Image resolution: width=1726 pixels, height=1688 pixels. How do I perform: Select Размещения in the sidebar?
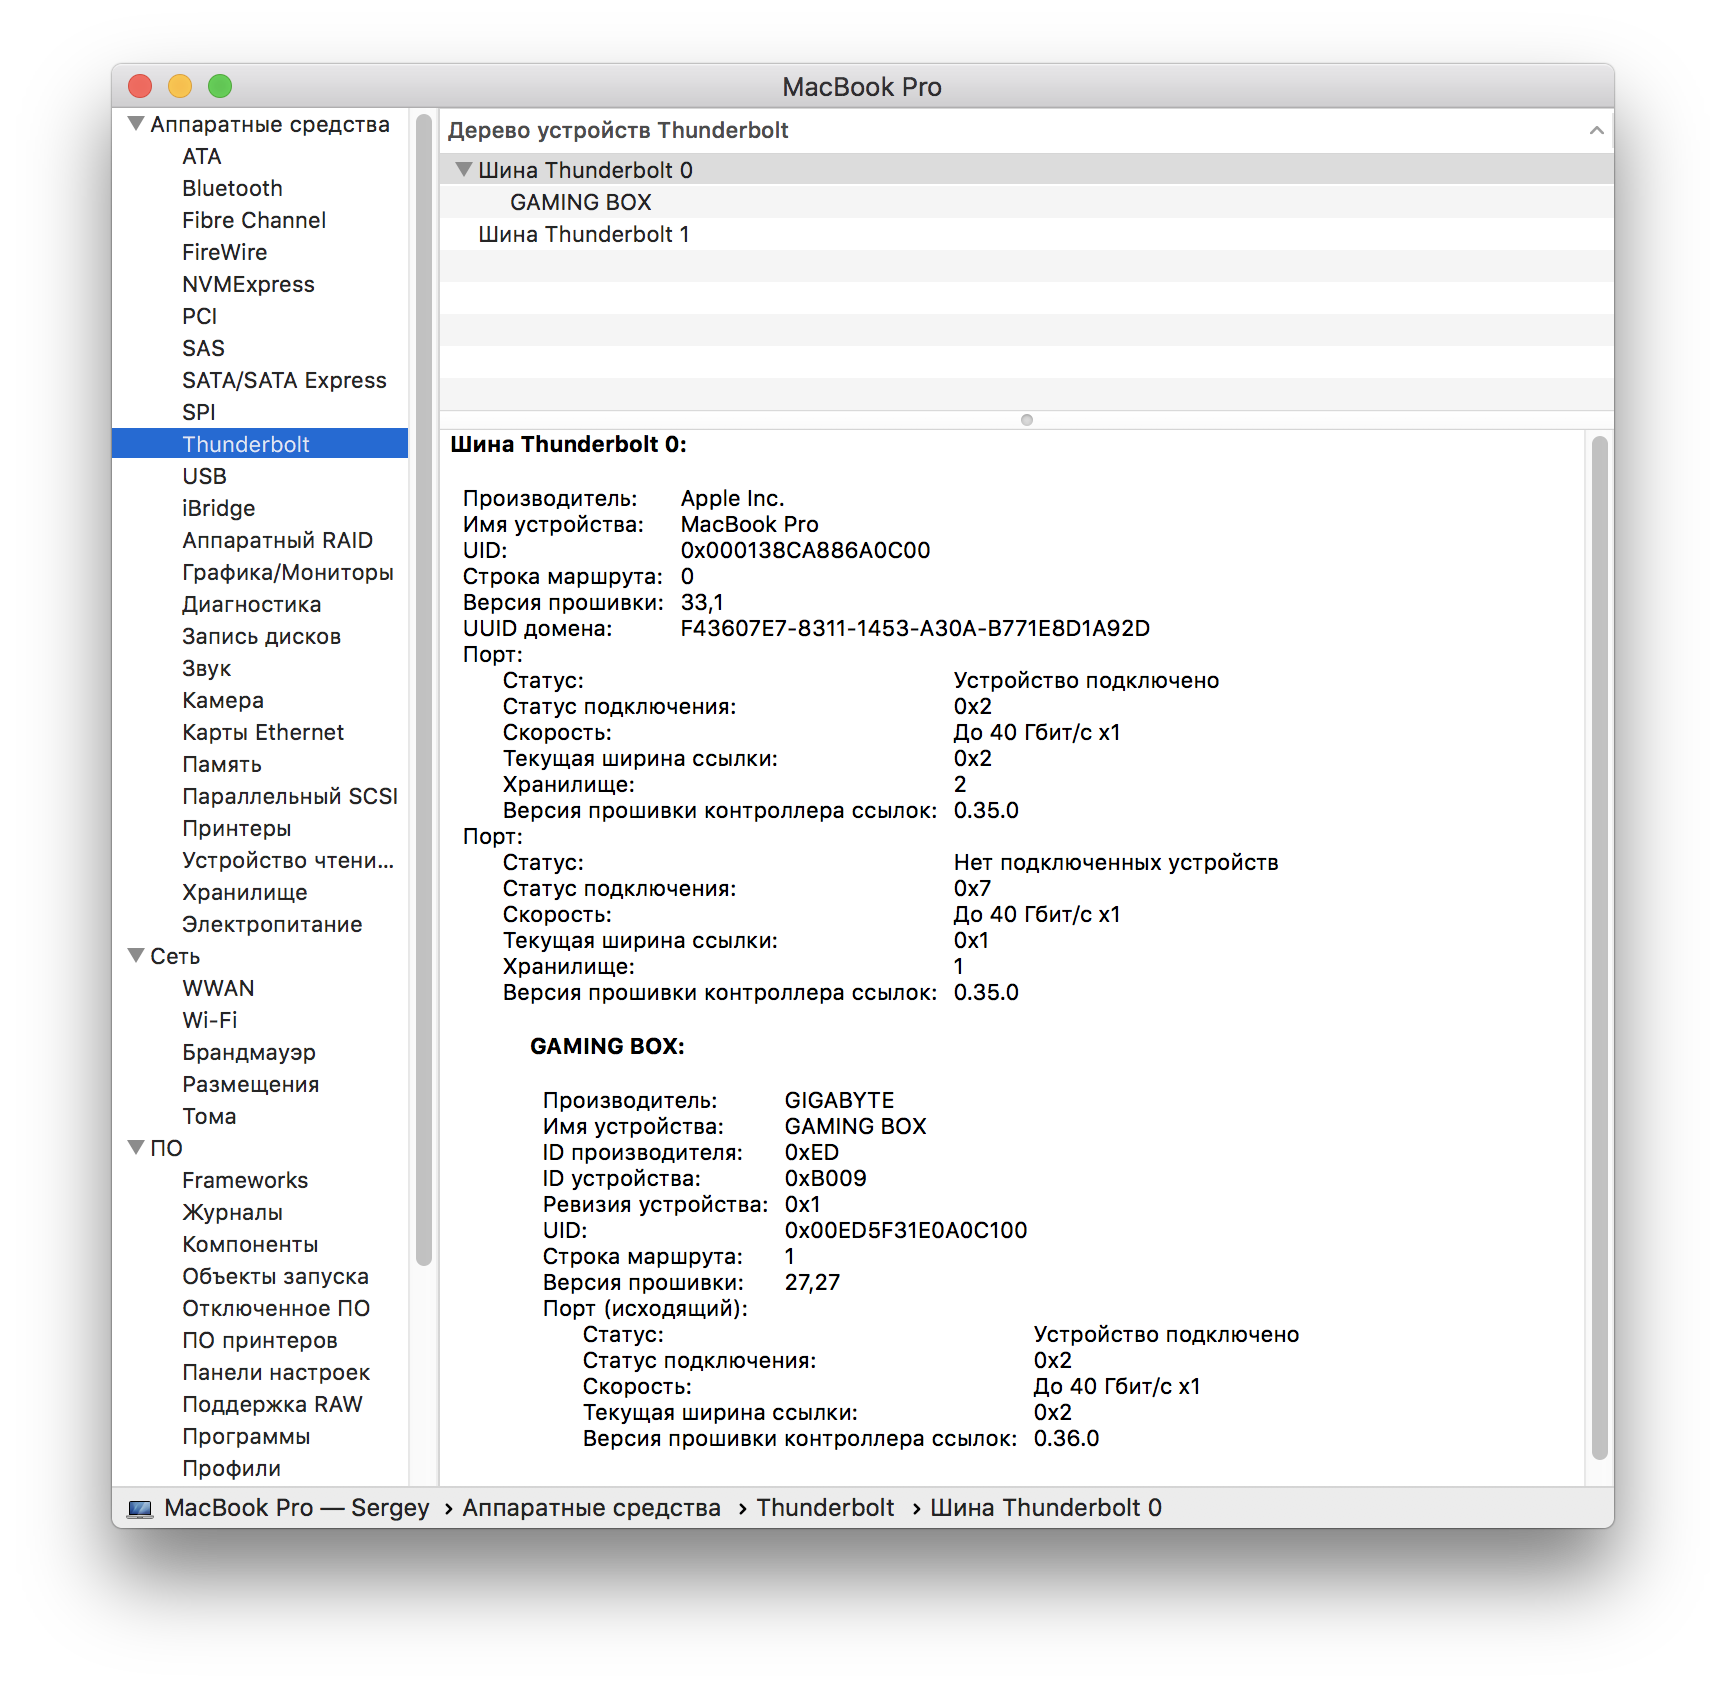pyautogui.click(x=250, y=1084)
